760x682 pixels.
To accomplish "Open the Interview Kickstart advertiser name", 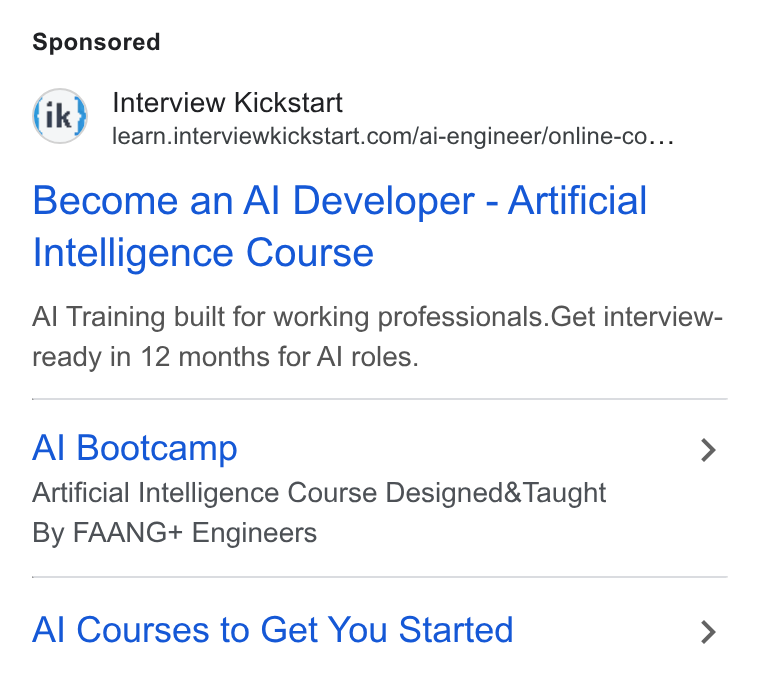I will (227, 102).
